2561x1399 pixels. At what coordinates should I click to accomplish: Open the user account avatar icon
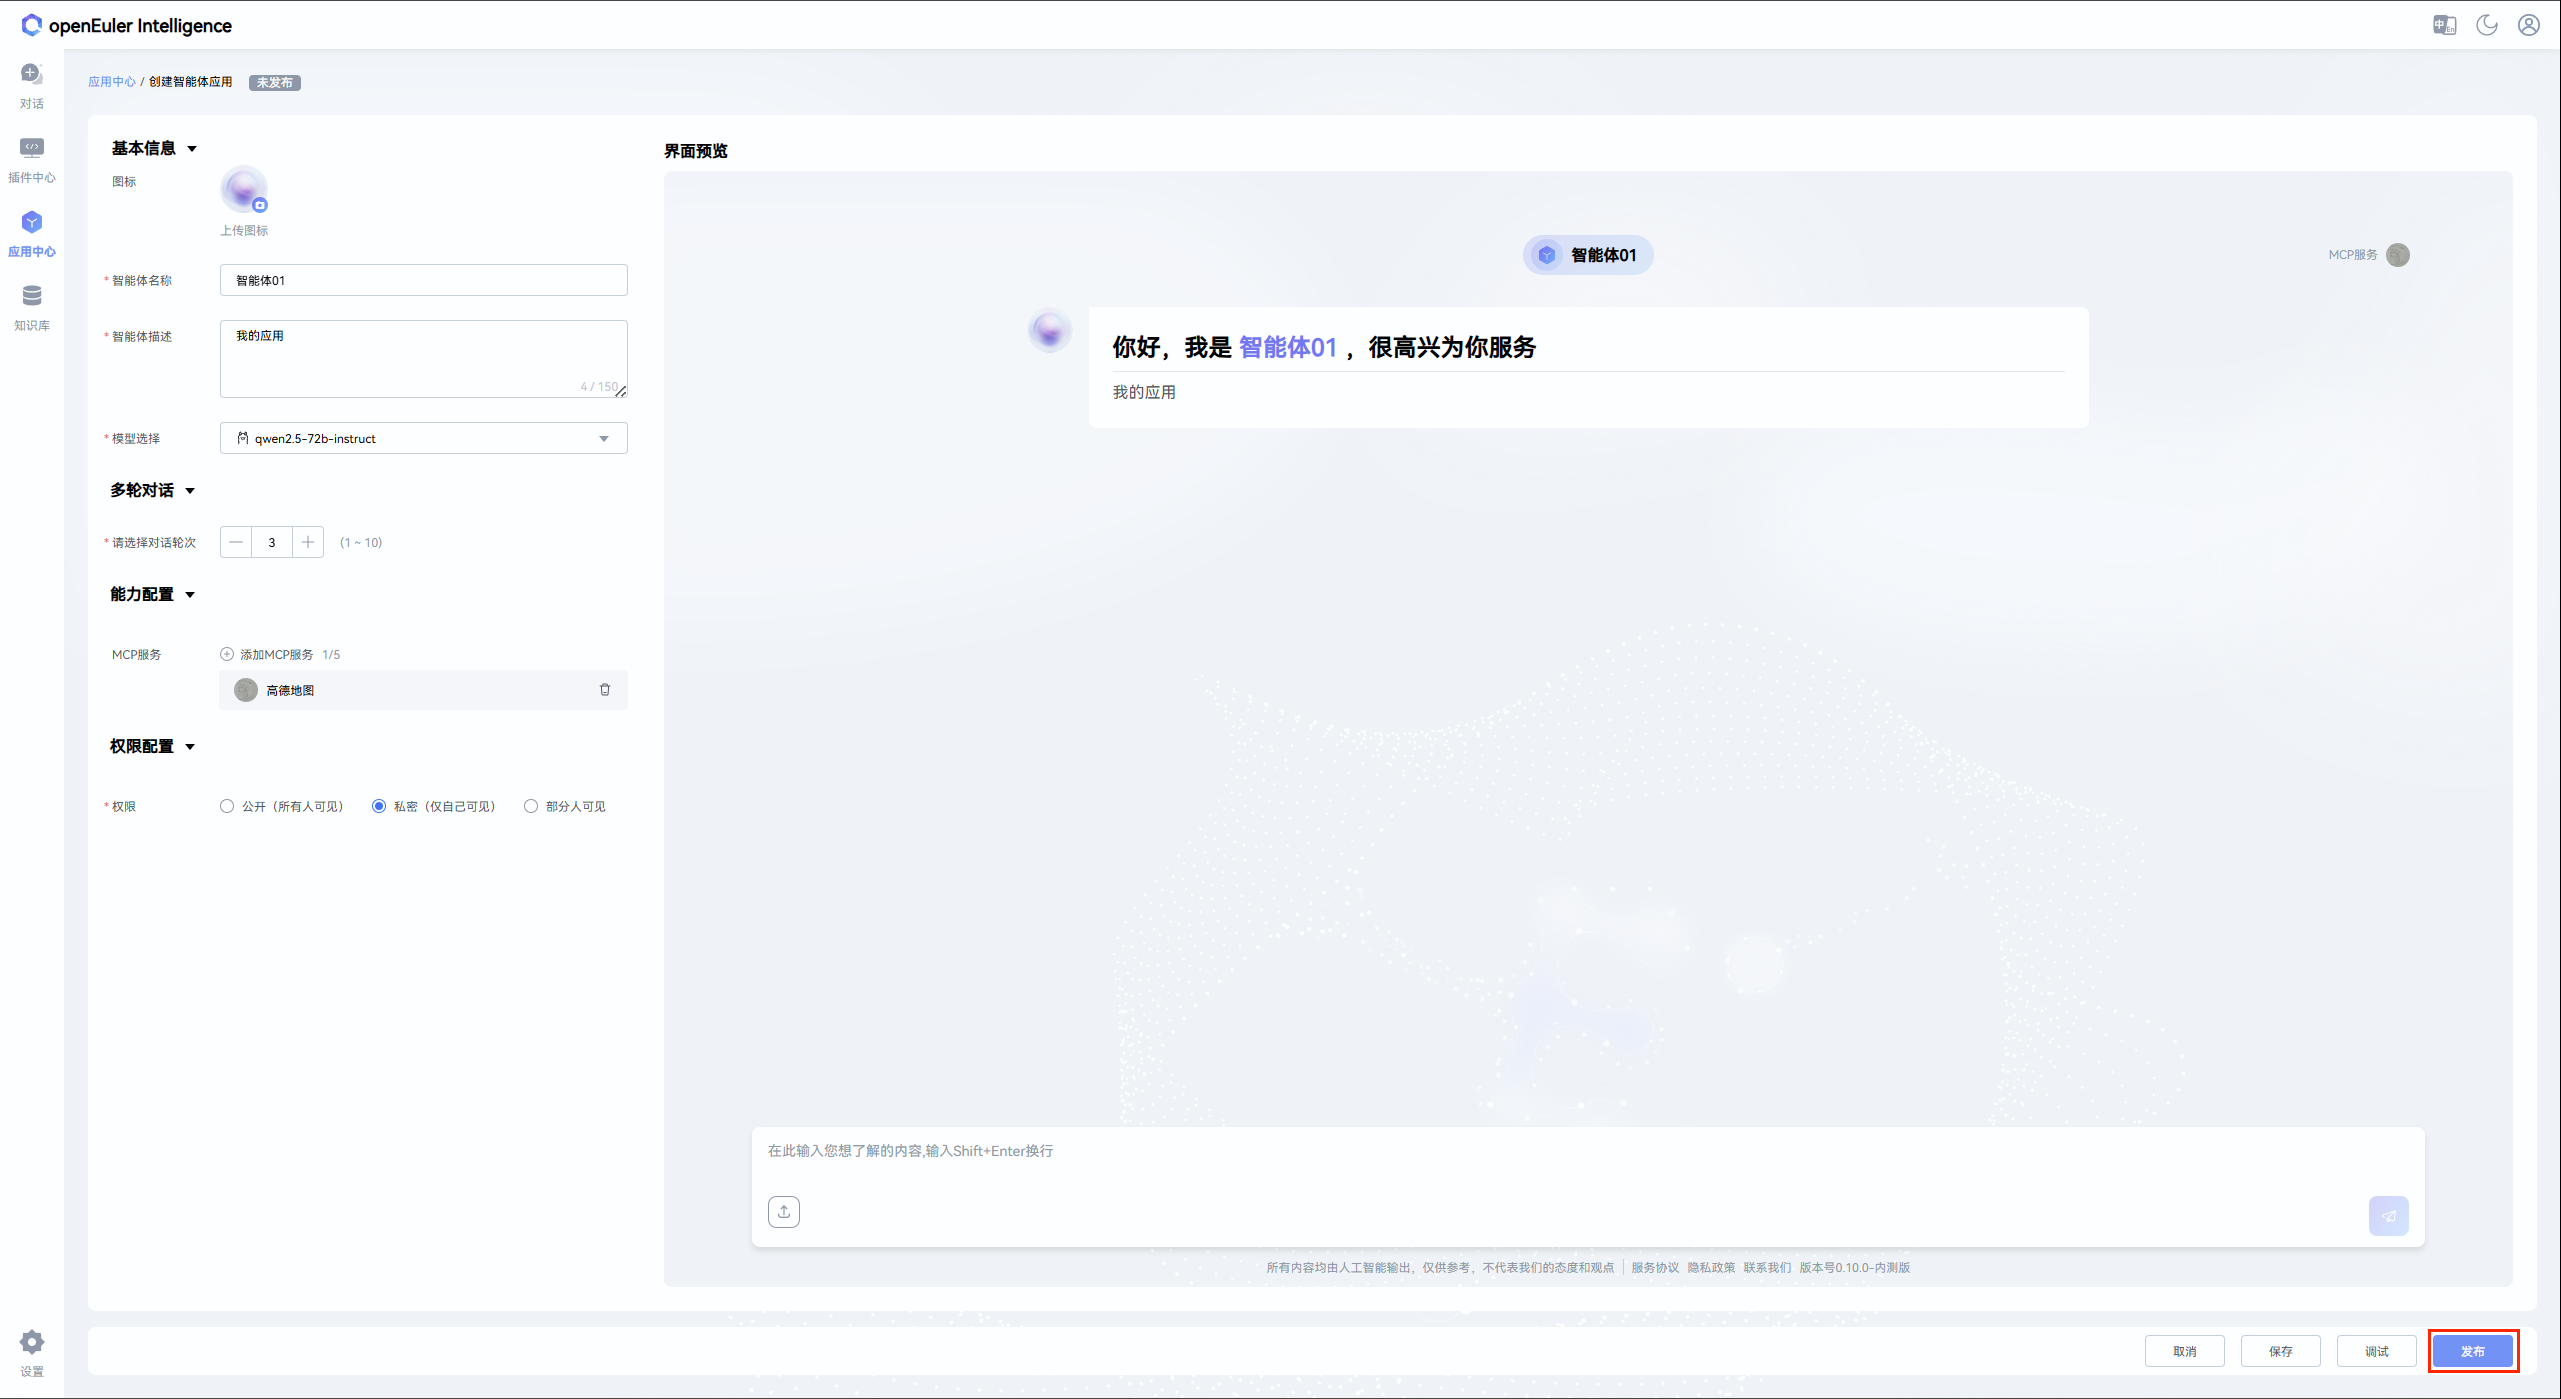[2529, 25]
